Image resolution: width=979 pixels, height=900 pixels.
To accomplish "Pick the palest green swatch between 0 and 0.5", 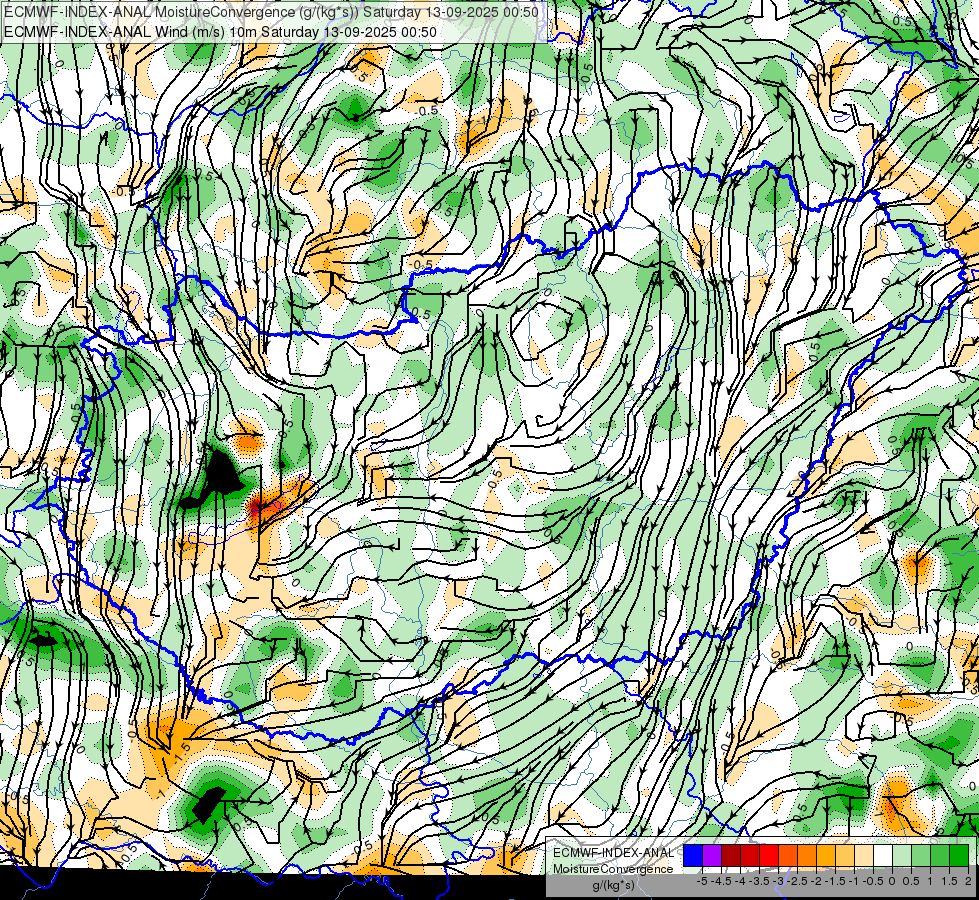I will coord(902,856).
